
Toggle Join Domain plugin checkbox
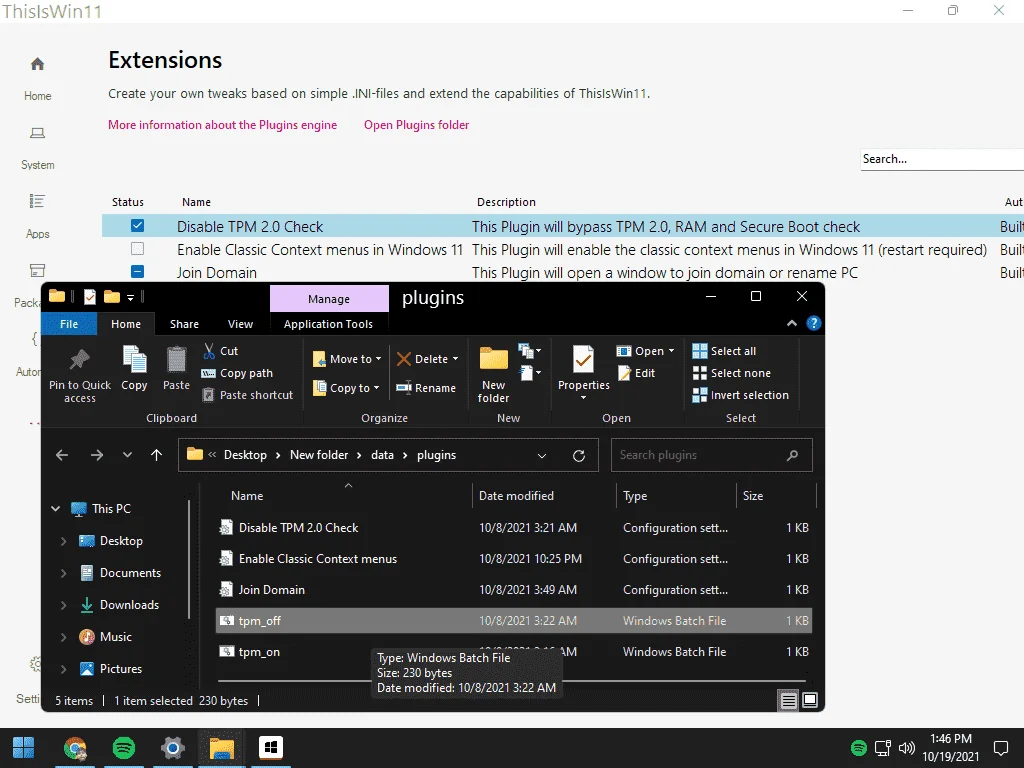[x=137, y=272]
